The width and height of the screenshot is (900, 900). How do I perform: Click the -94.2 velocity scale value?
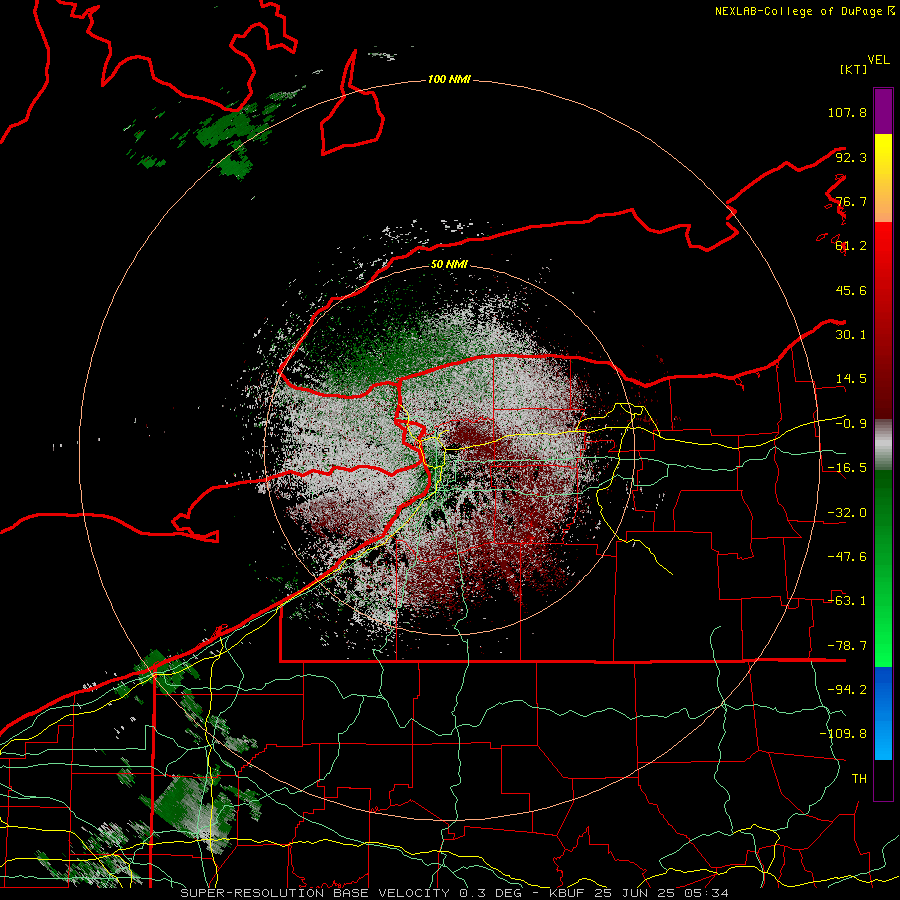pyautogui.click(x=847, y=689)
